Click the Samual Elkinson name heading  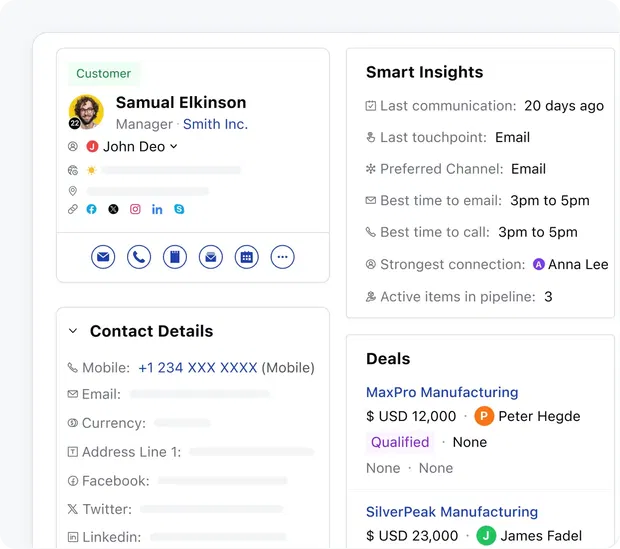coord(181,102)
